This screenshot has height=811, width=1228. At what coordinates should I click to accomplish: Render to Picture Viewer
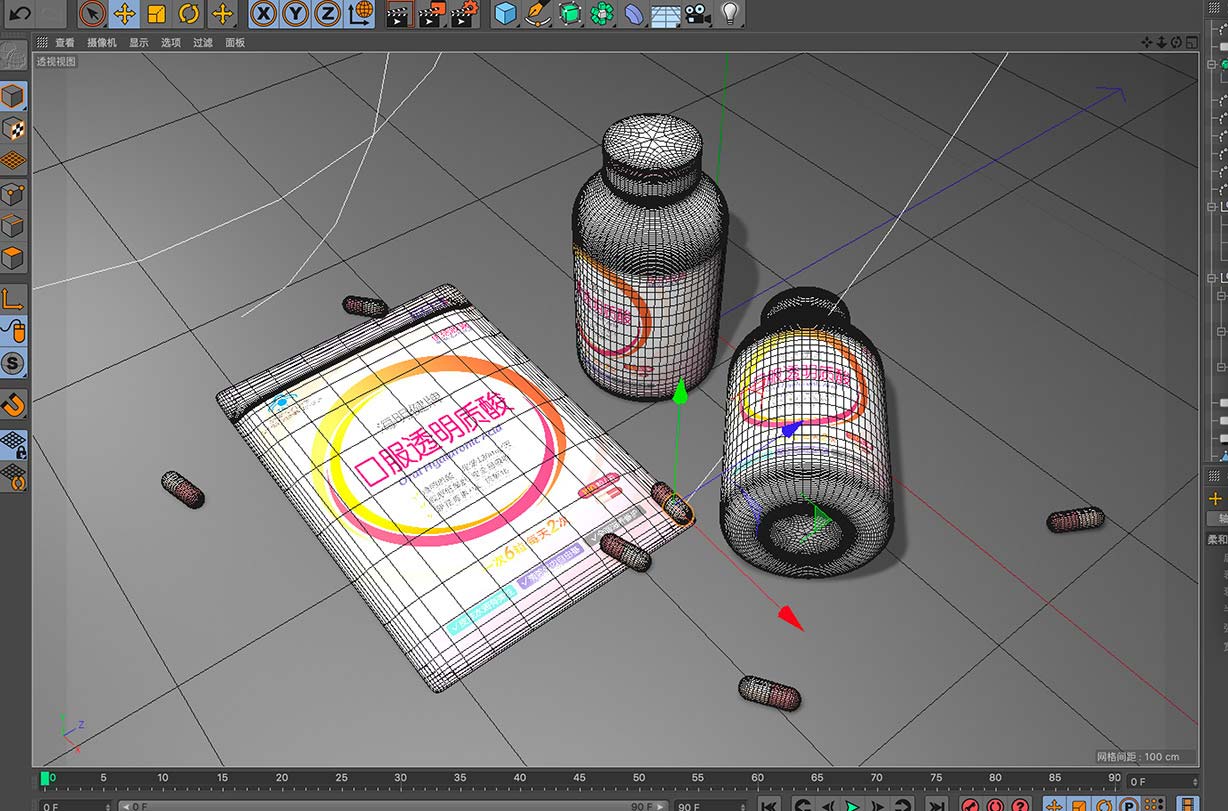pos(431,13)
